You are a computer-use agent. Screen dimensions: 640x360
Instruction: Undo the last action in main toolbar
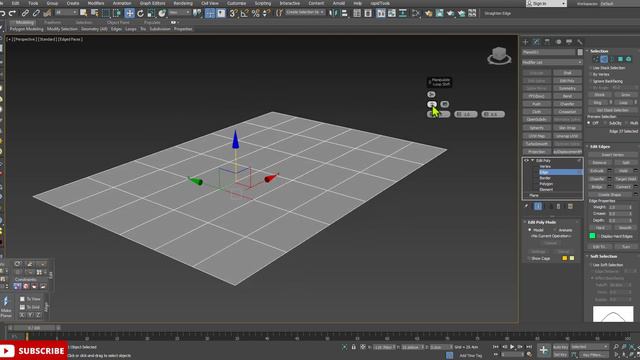[3, 13]
